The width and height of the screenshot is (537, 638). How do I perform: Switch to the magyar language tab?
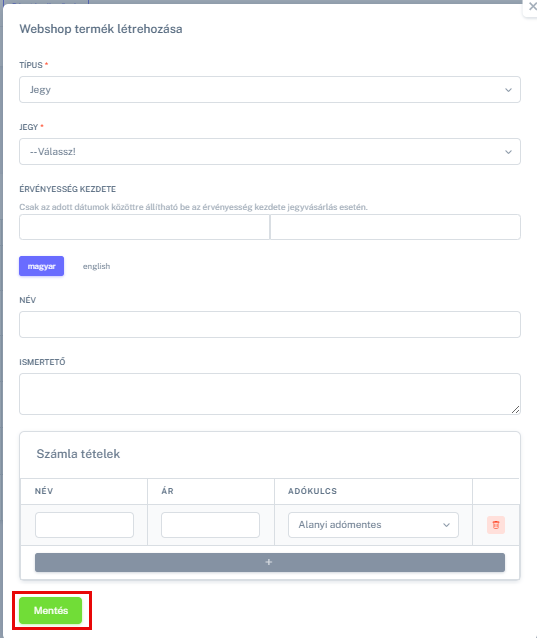click(41, 266)
